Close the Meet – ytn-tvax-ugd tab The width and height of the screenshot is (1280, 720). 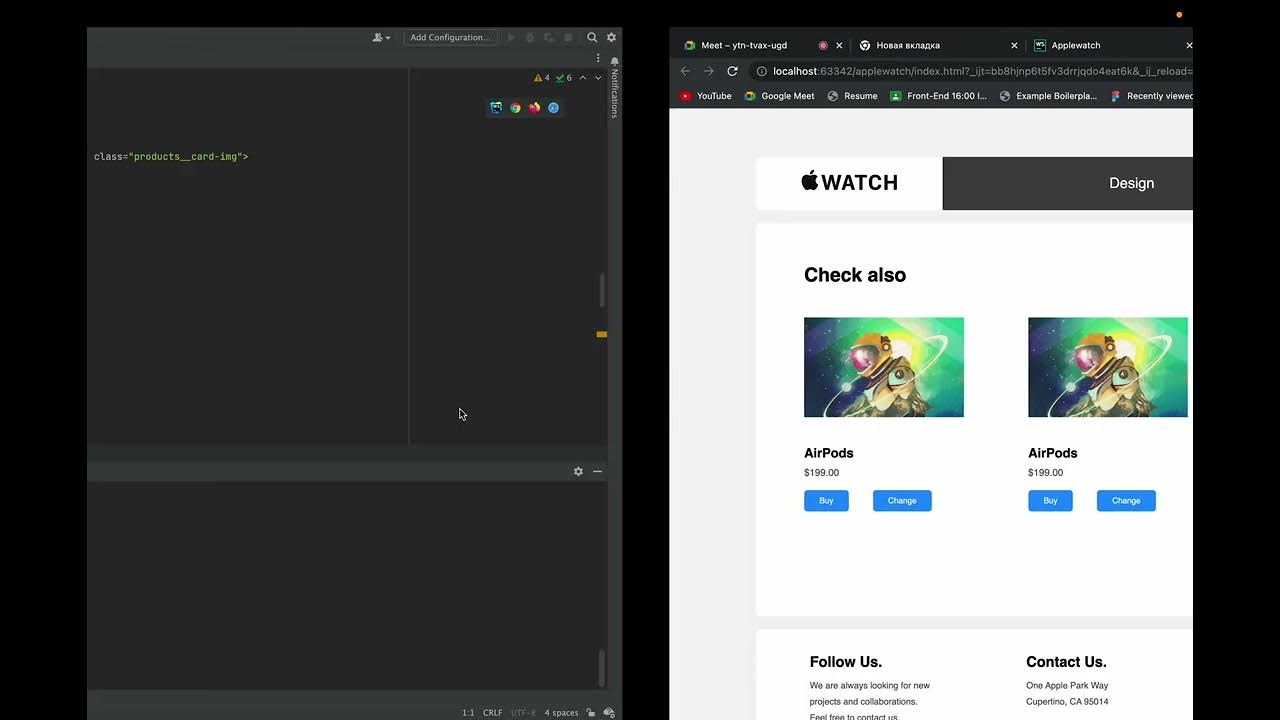click(839, 45)
